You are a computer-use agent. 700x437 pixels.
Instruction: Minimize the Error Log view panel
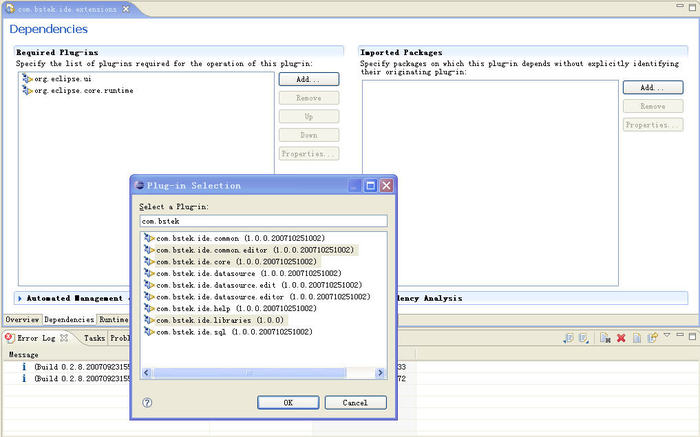coord(679,334)
